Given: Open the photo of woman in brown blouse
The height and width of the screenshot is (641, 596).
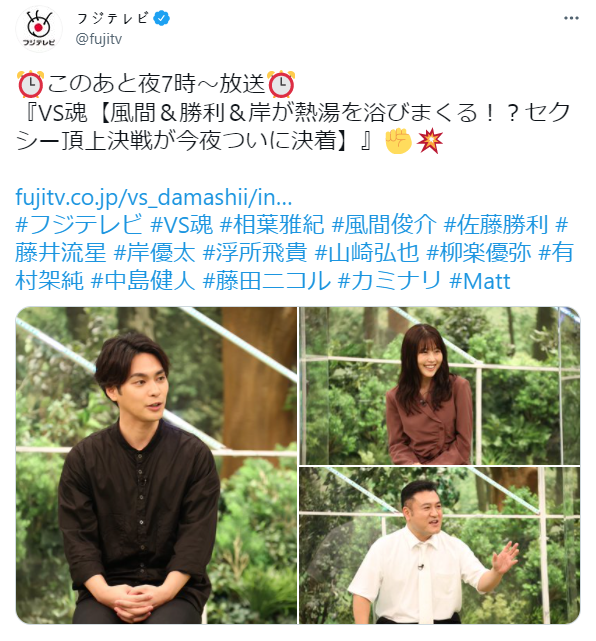Looking at the screenshot, I should coord(439,385).
